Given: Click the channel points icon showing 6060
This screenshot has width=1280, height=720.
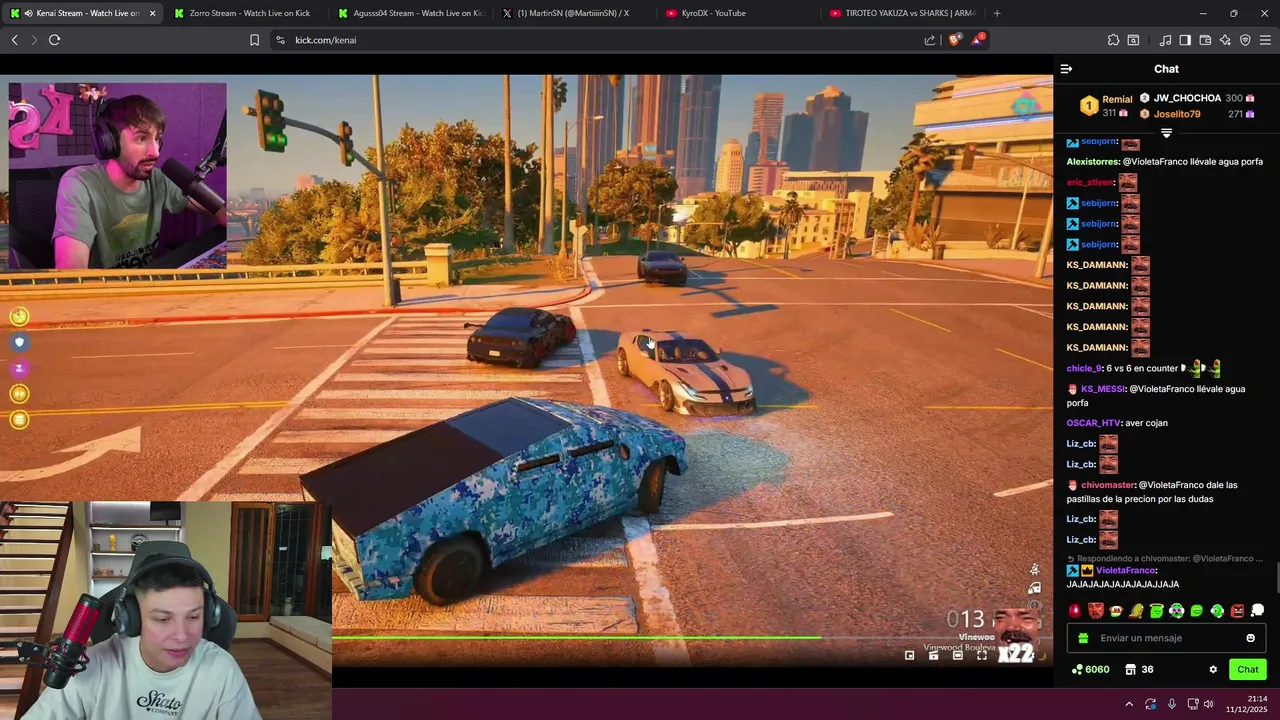Looking at the screenshot, I should (x=1090, y=670).
